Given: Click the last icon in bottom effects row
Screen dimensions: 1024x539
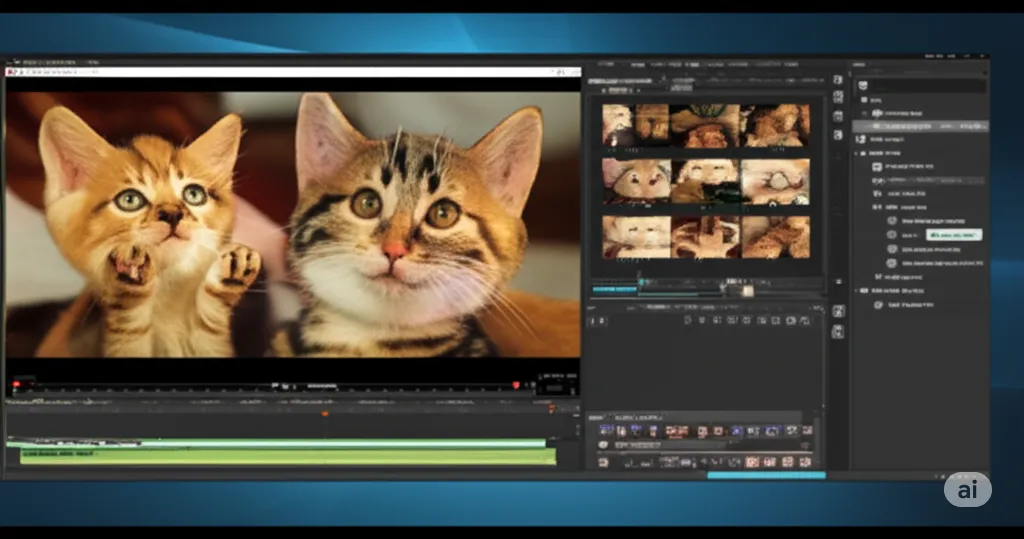Looking at the screenshot, I should (807, 431).
